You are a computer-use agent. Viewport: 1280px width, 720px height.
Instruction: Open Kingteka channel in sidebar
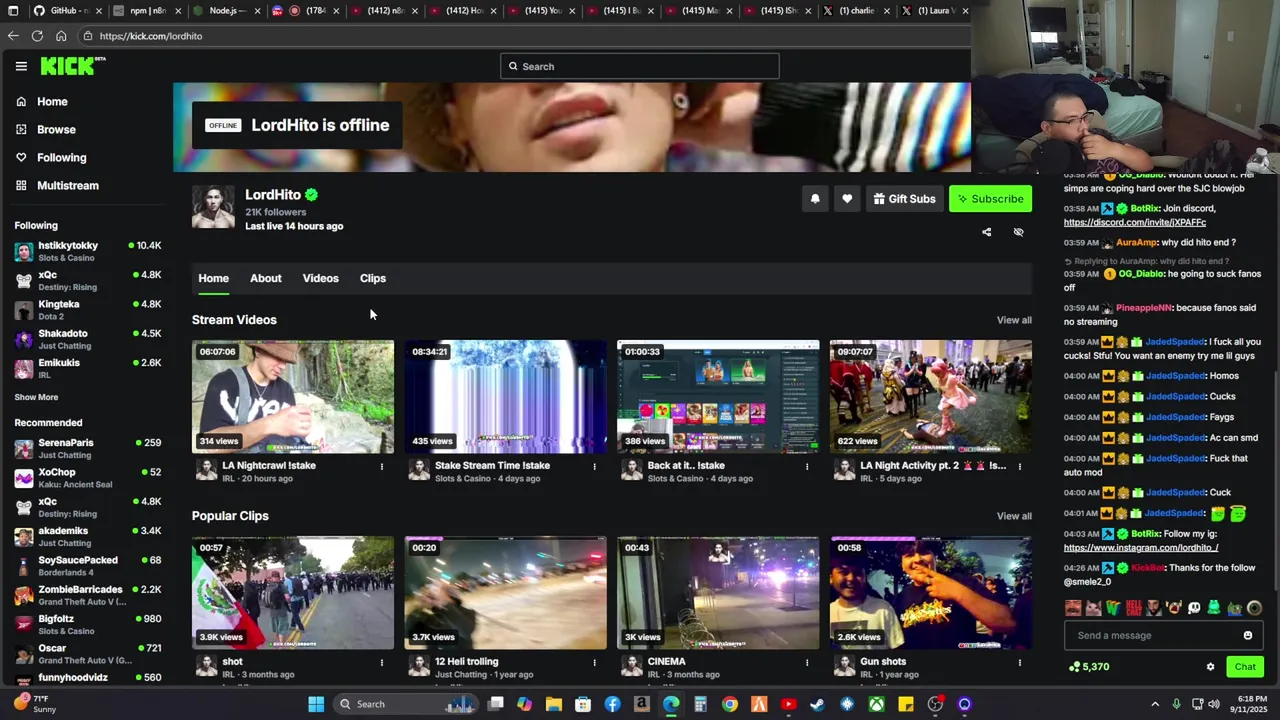[x=88, y=310]
